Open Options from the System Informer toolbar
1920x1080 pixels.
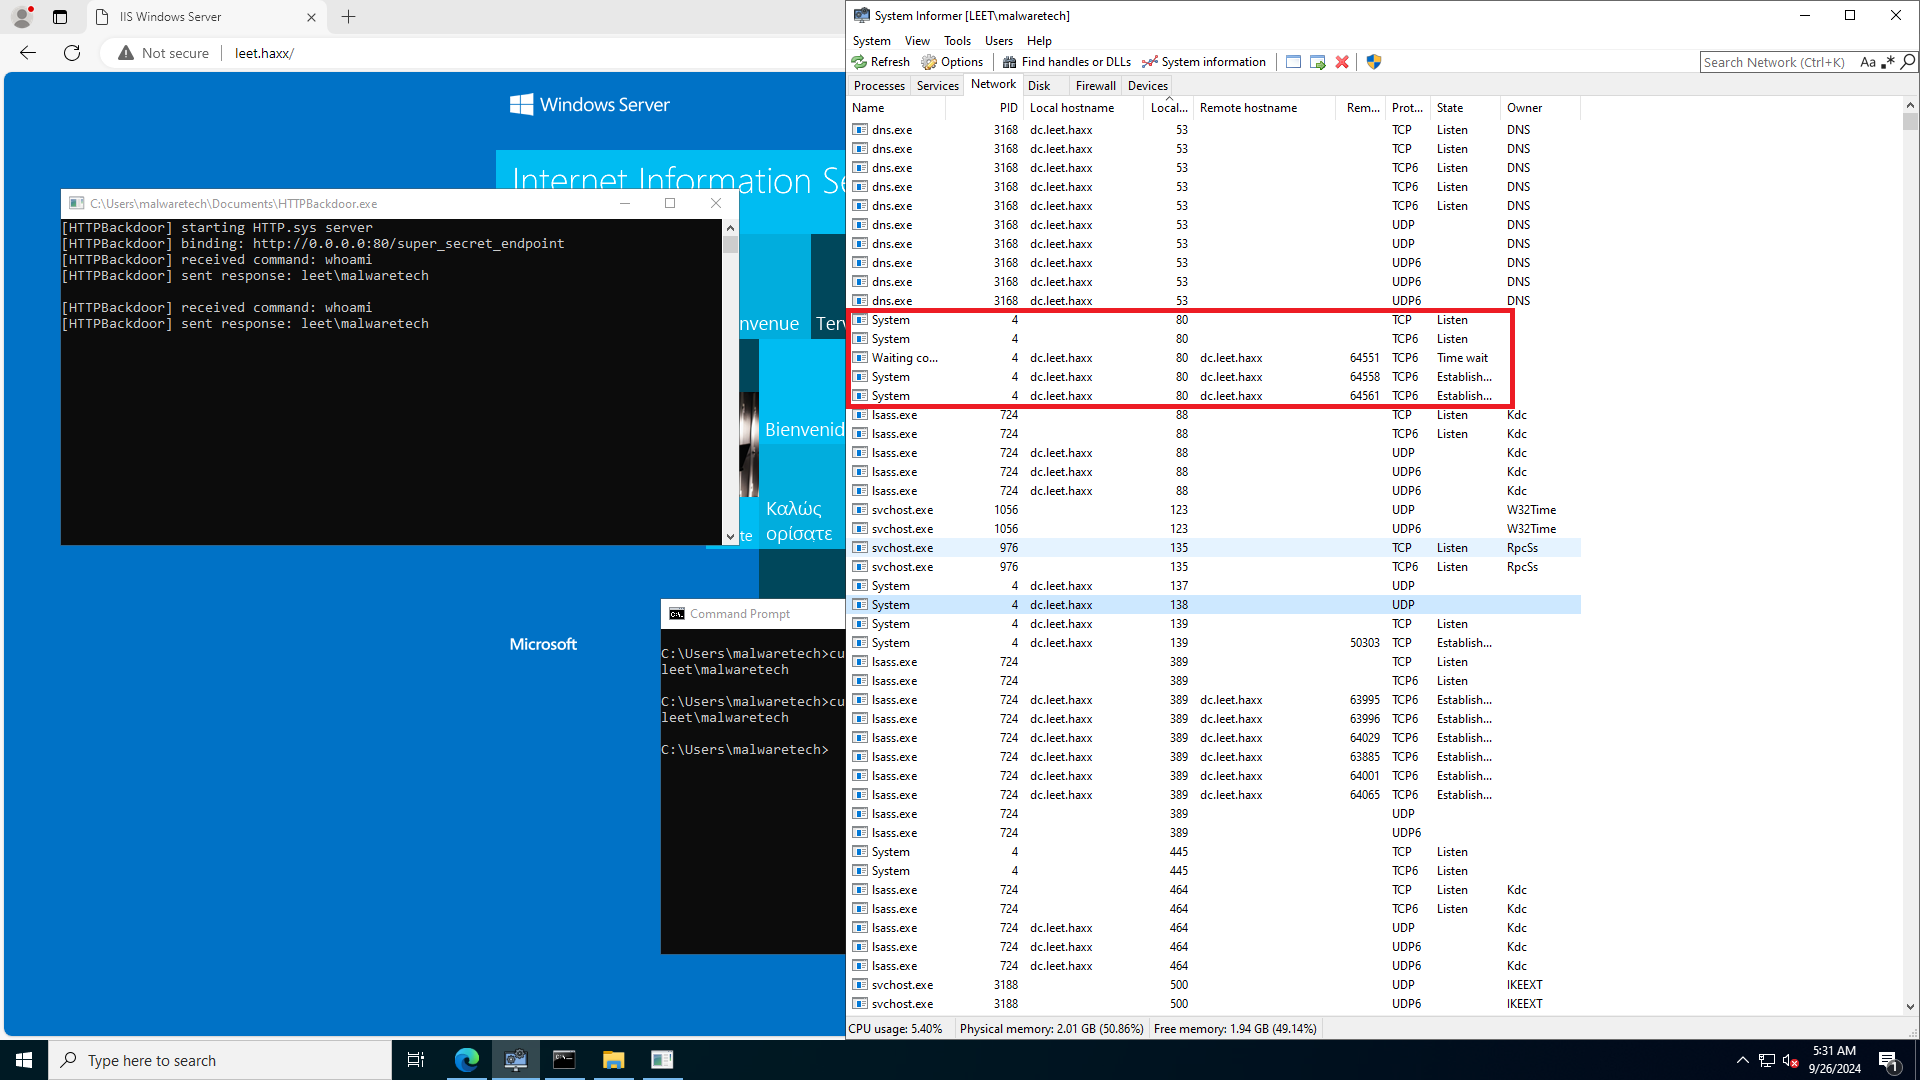953,62
